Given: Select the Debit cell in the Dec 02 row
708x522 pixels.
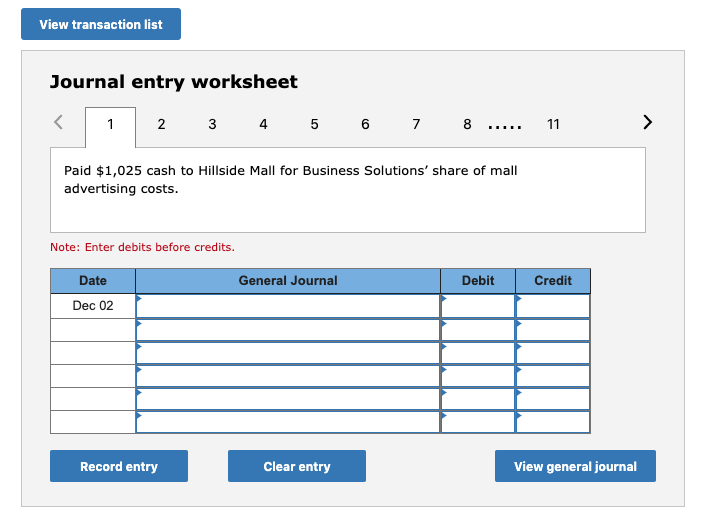Looking at the screenshot, I should click(x=478, y=306).
